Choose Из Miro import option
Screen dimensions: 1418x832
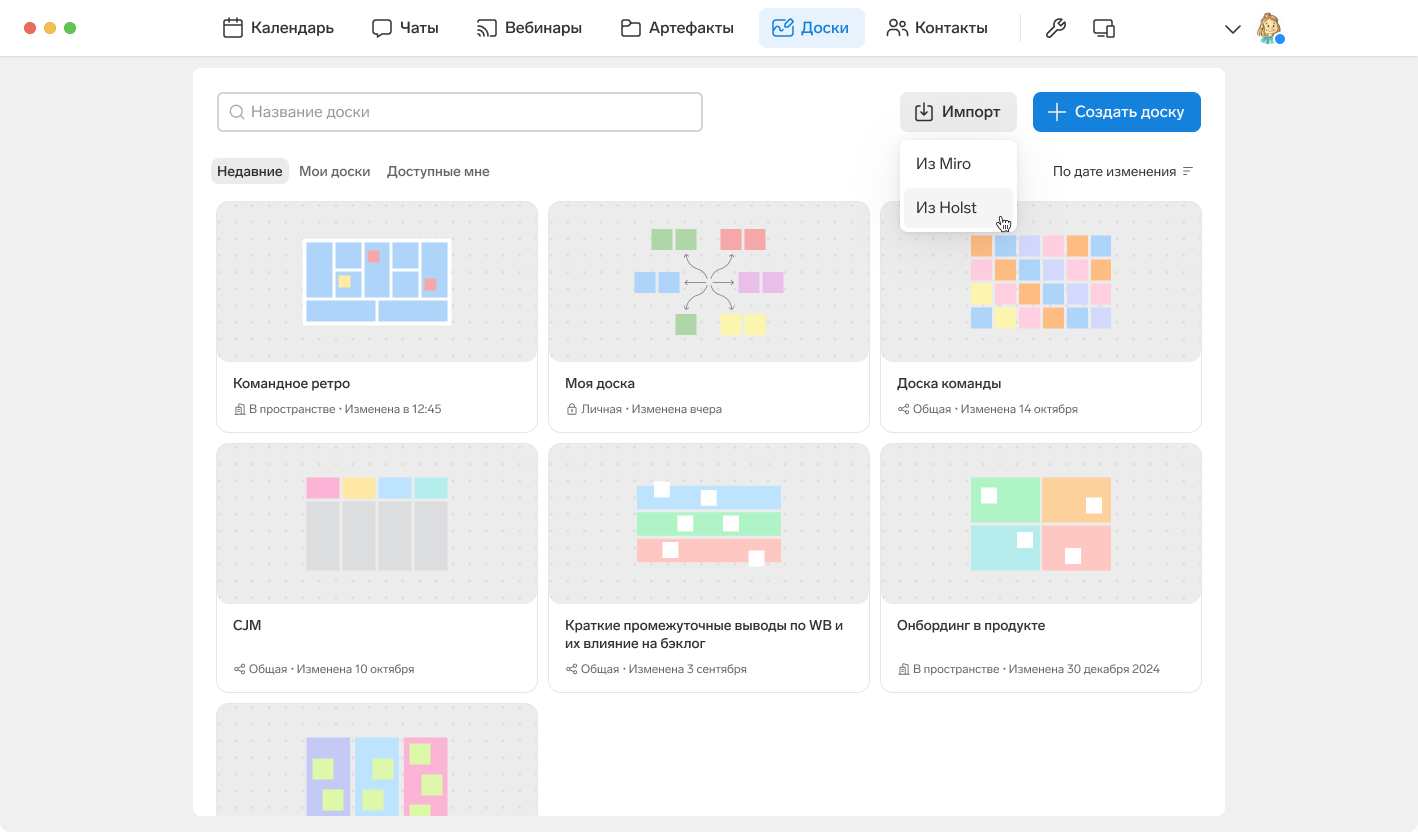point(958,164)
